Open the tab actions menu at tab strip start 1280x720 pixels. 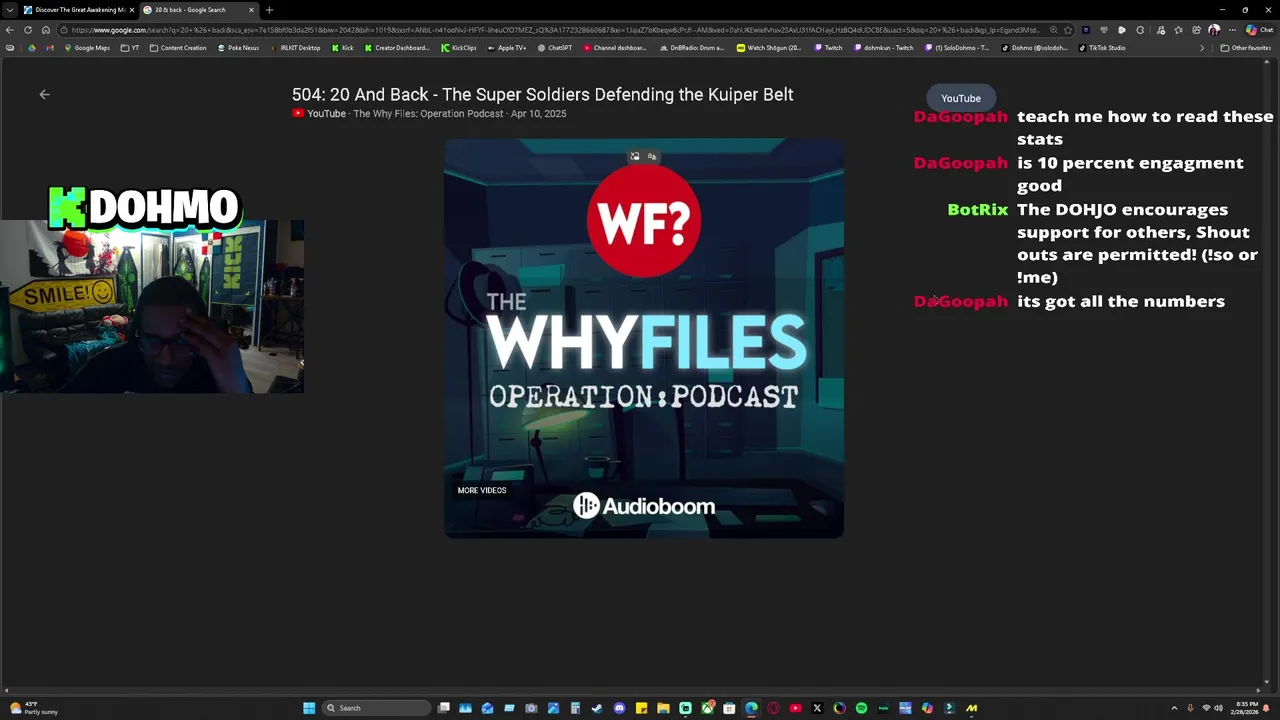click(10, 10)
